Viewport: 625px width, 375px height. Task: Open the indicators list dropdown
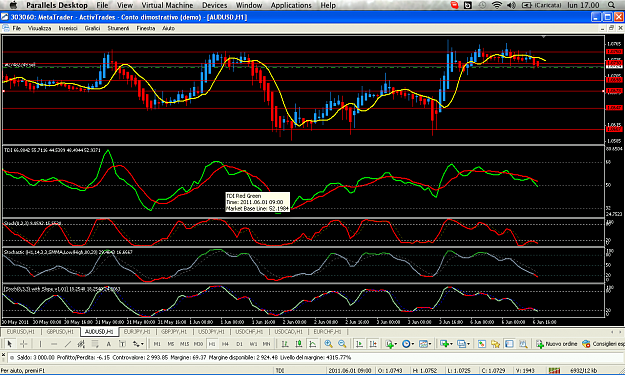[x=390, y=344]
